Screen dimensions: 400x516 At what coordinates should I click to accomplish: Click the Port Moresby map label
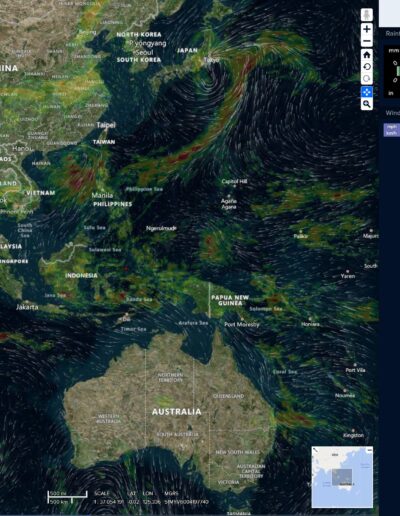(x=242, y=324)
